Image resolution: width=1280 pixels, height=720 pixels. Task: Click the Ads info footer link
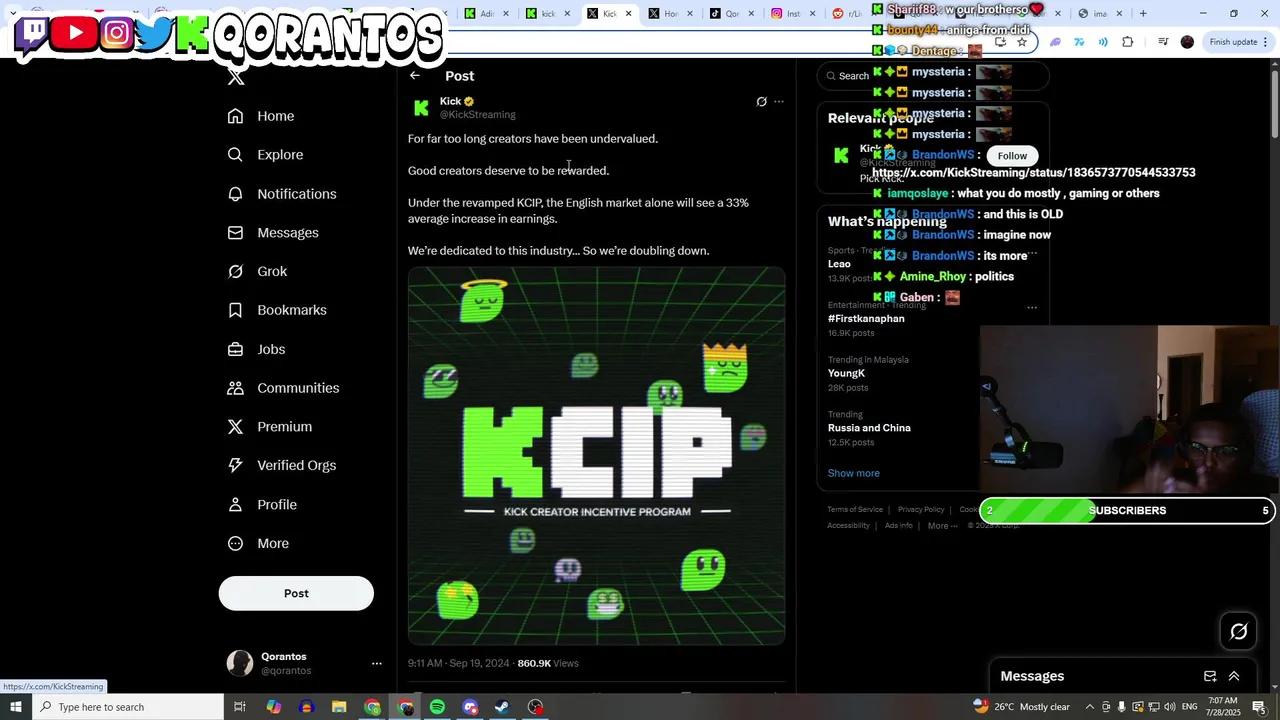tap(899, 526)
